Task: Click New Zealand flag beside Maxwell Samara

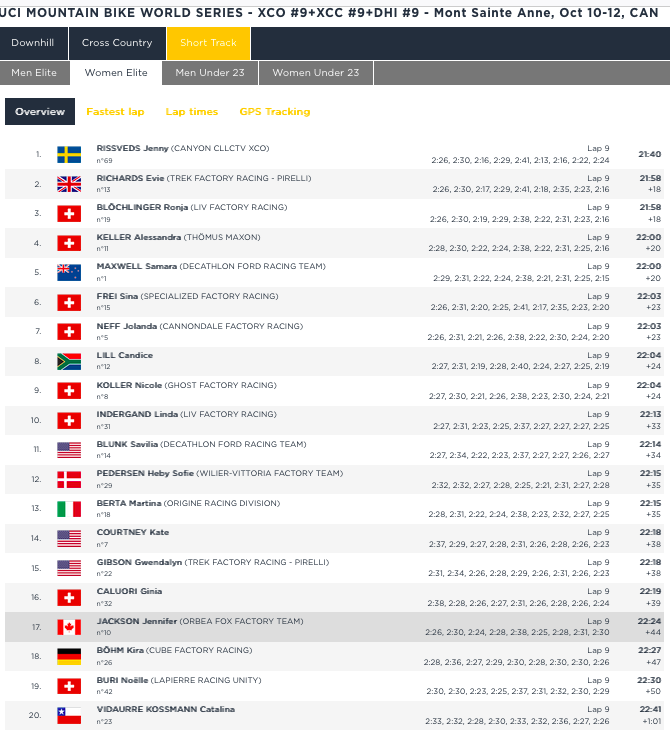Action: click(69, 273)
